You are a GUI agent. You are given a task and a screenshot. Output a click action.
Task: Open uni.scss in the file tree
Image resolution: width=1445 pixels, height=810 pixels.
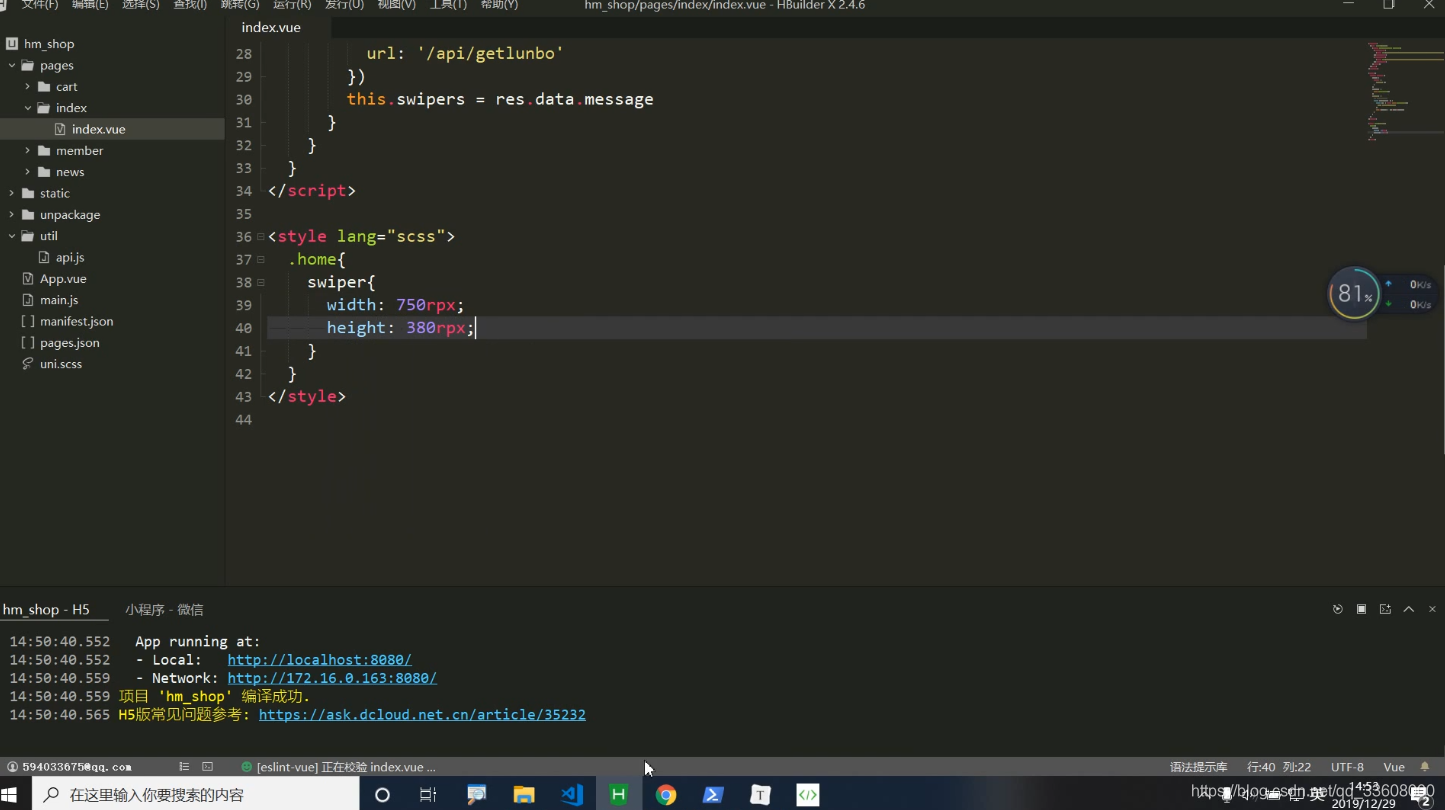(60, 364)
